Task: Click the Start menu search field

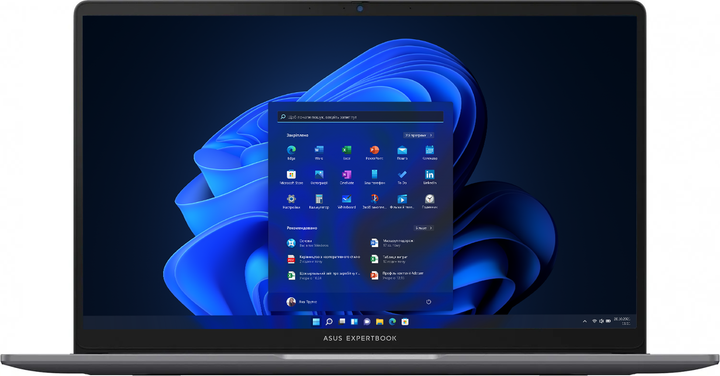Action: point(360,117)
